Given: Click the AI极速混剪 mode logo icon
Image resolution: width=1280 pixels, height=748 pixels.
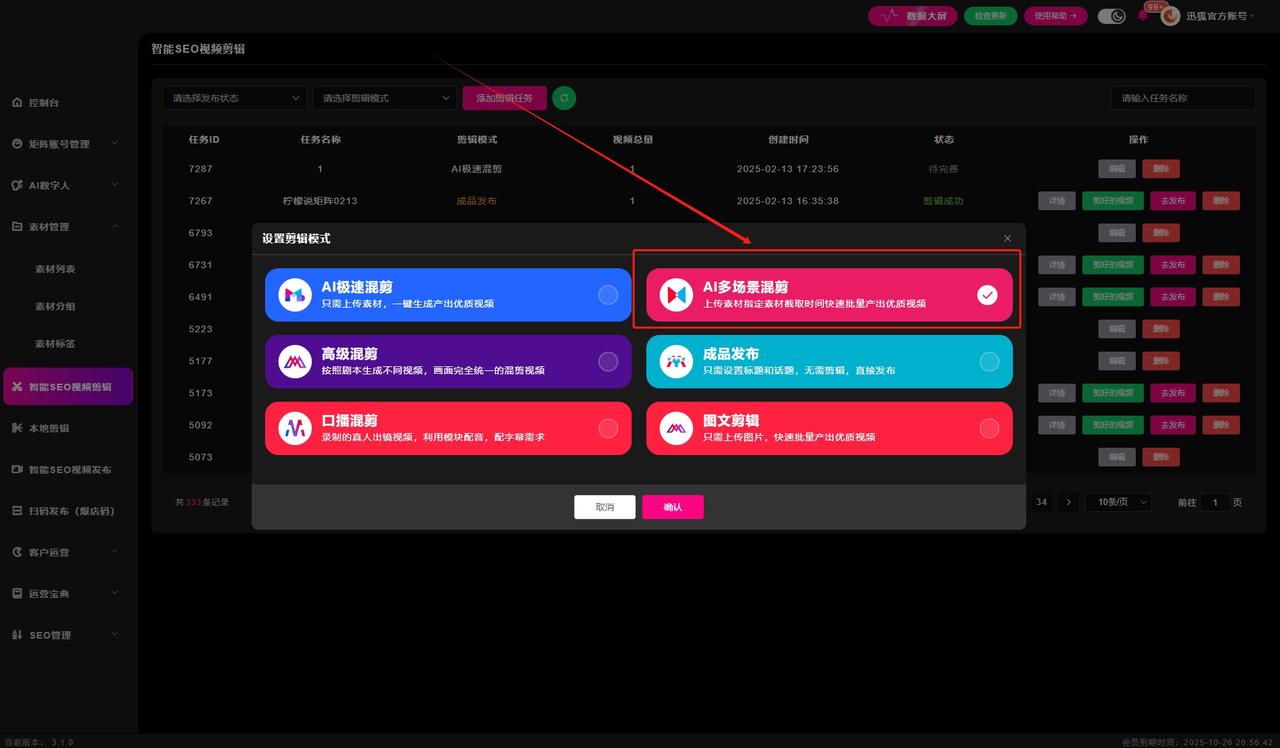Looking at the screenshot, I should [294, 295].
